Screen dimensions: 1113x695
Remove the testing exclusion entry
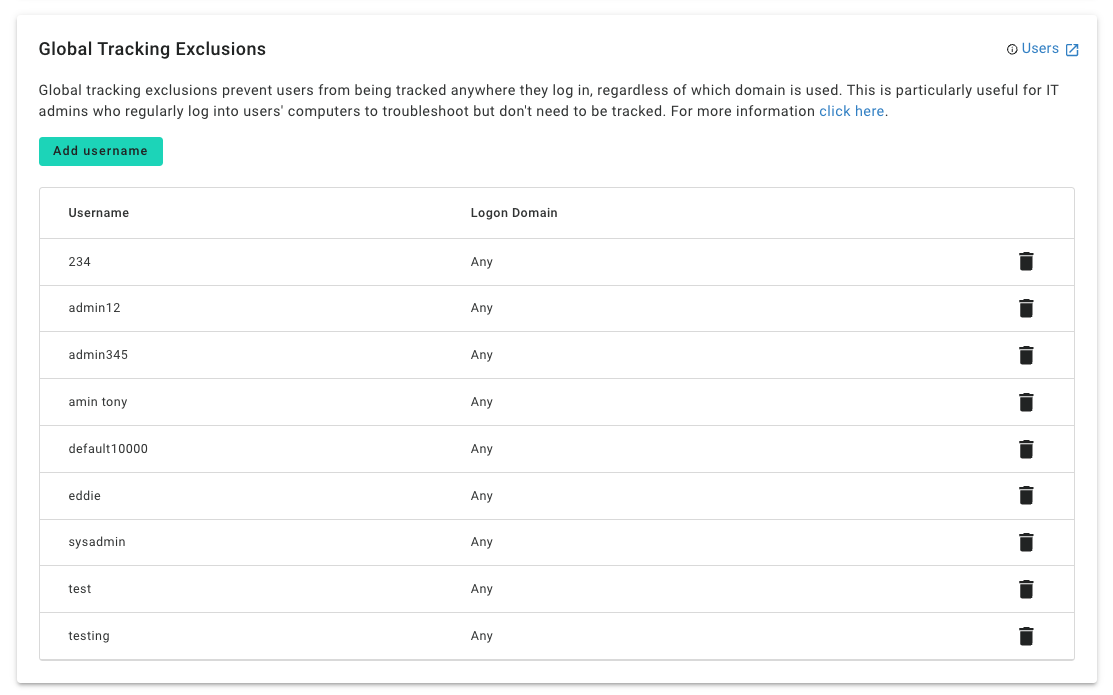[1026, 635]
